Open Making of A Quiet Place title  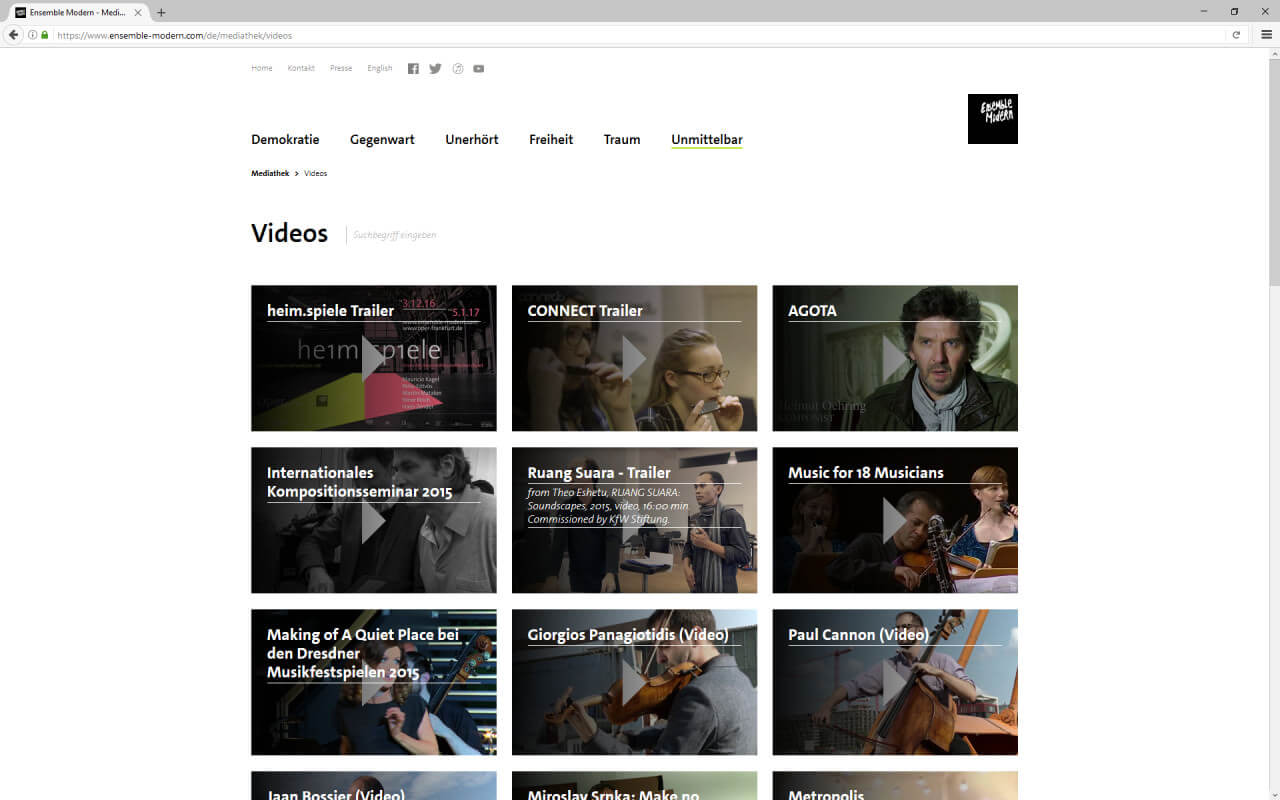tap(363, 654)
